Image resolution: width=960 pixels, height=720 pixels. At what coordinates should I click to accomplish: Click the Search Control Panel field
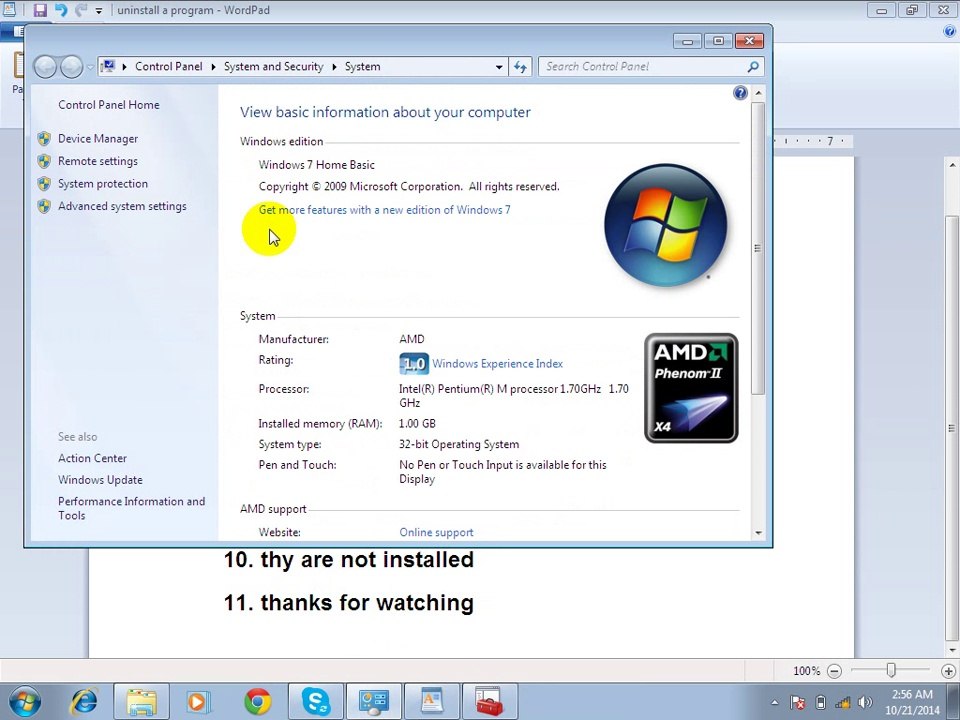[x=643, y=67]
